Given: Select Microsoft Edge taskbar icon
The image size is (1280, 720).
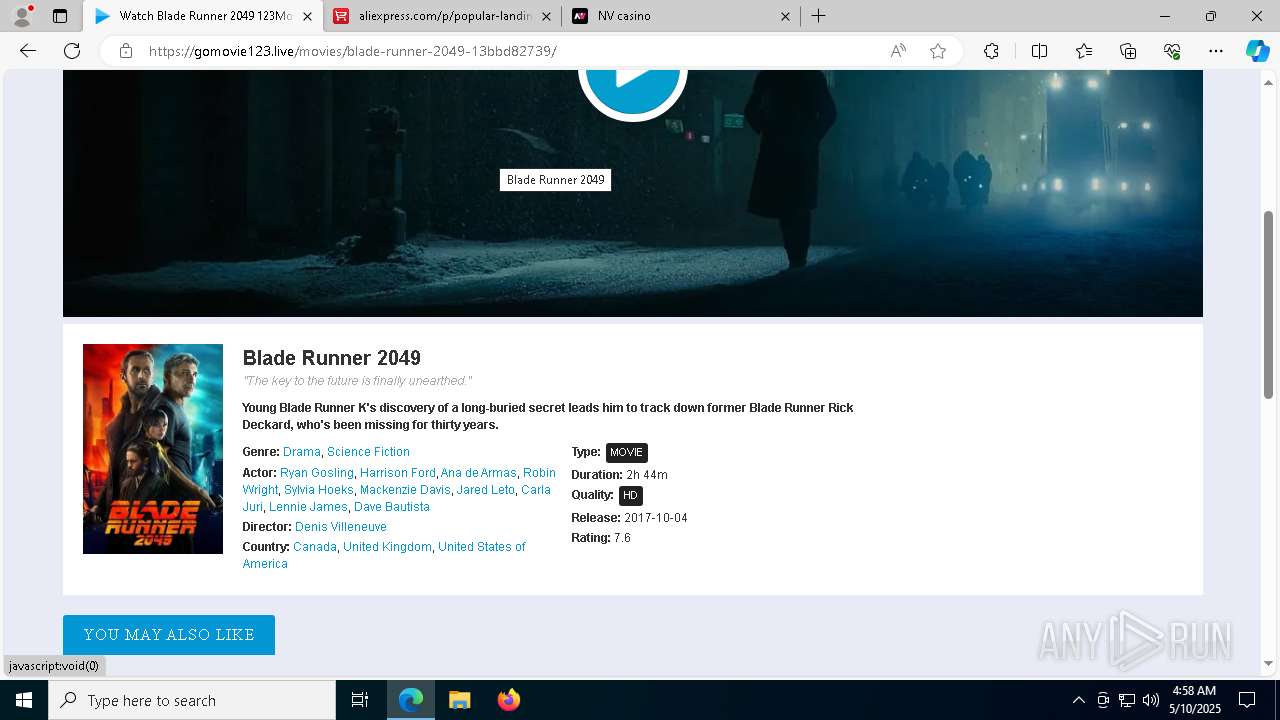Looking at the screenshot, I should (411, 700).
